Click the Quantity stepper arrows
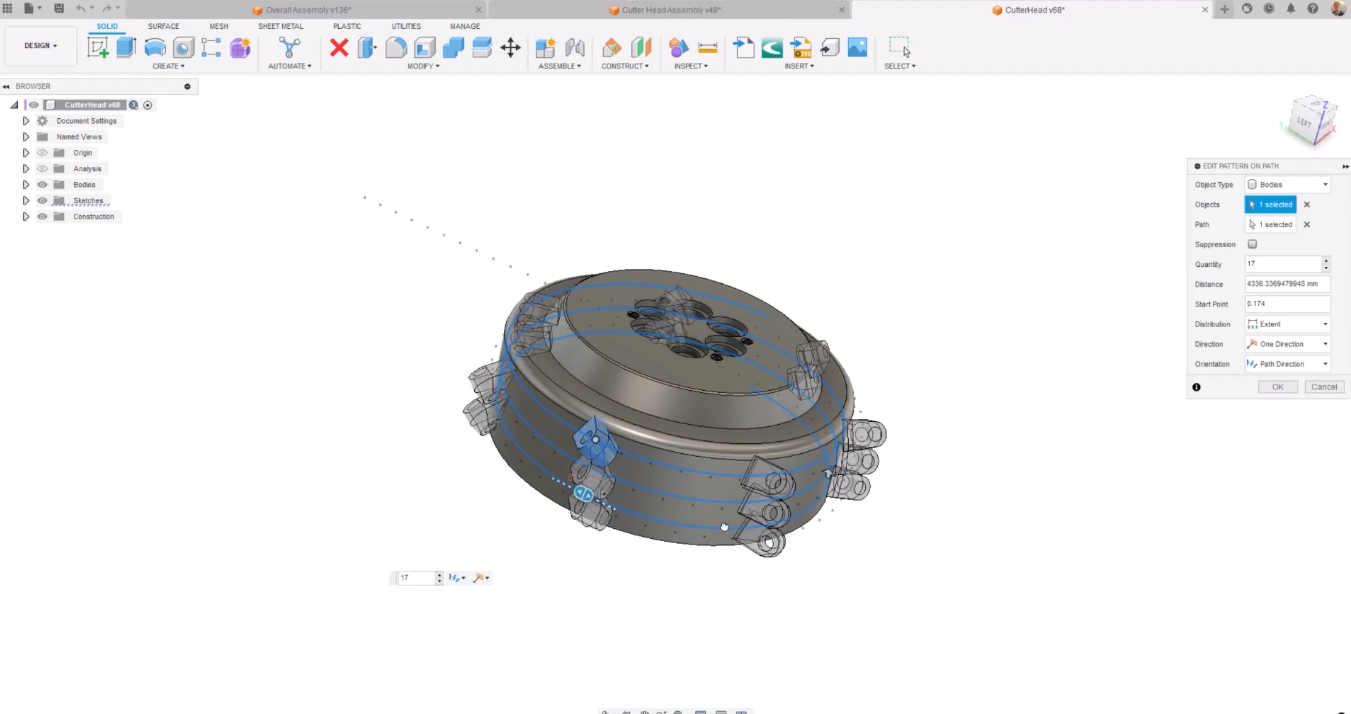The image size is (1351, 714). point(1326,264)
